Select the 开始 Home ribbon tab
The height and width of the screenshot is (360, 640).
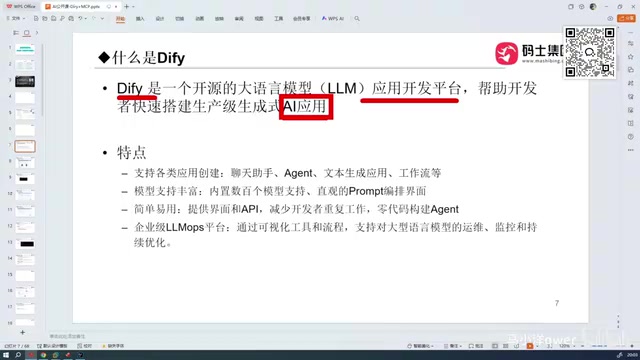(120, 19)
